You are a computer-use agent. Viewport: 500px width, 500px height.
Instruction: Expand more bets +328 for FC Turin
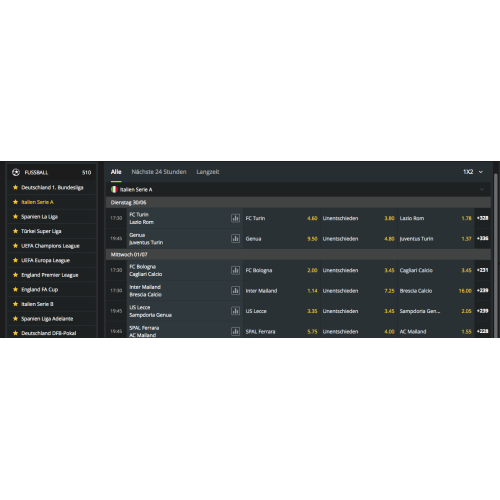click(482, 218)
